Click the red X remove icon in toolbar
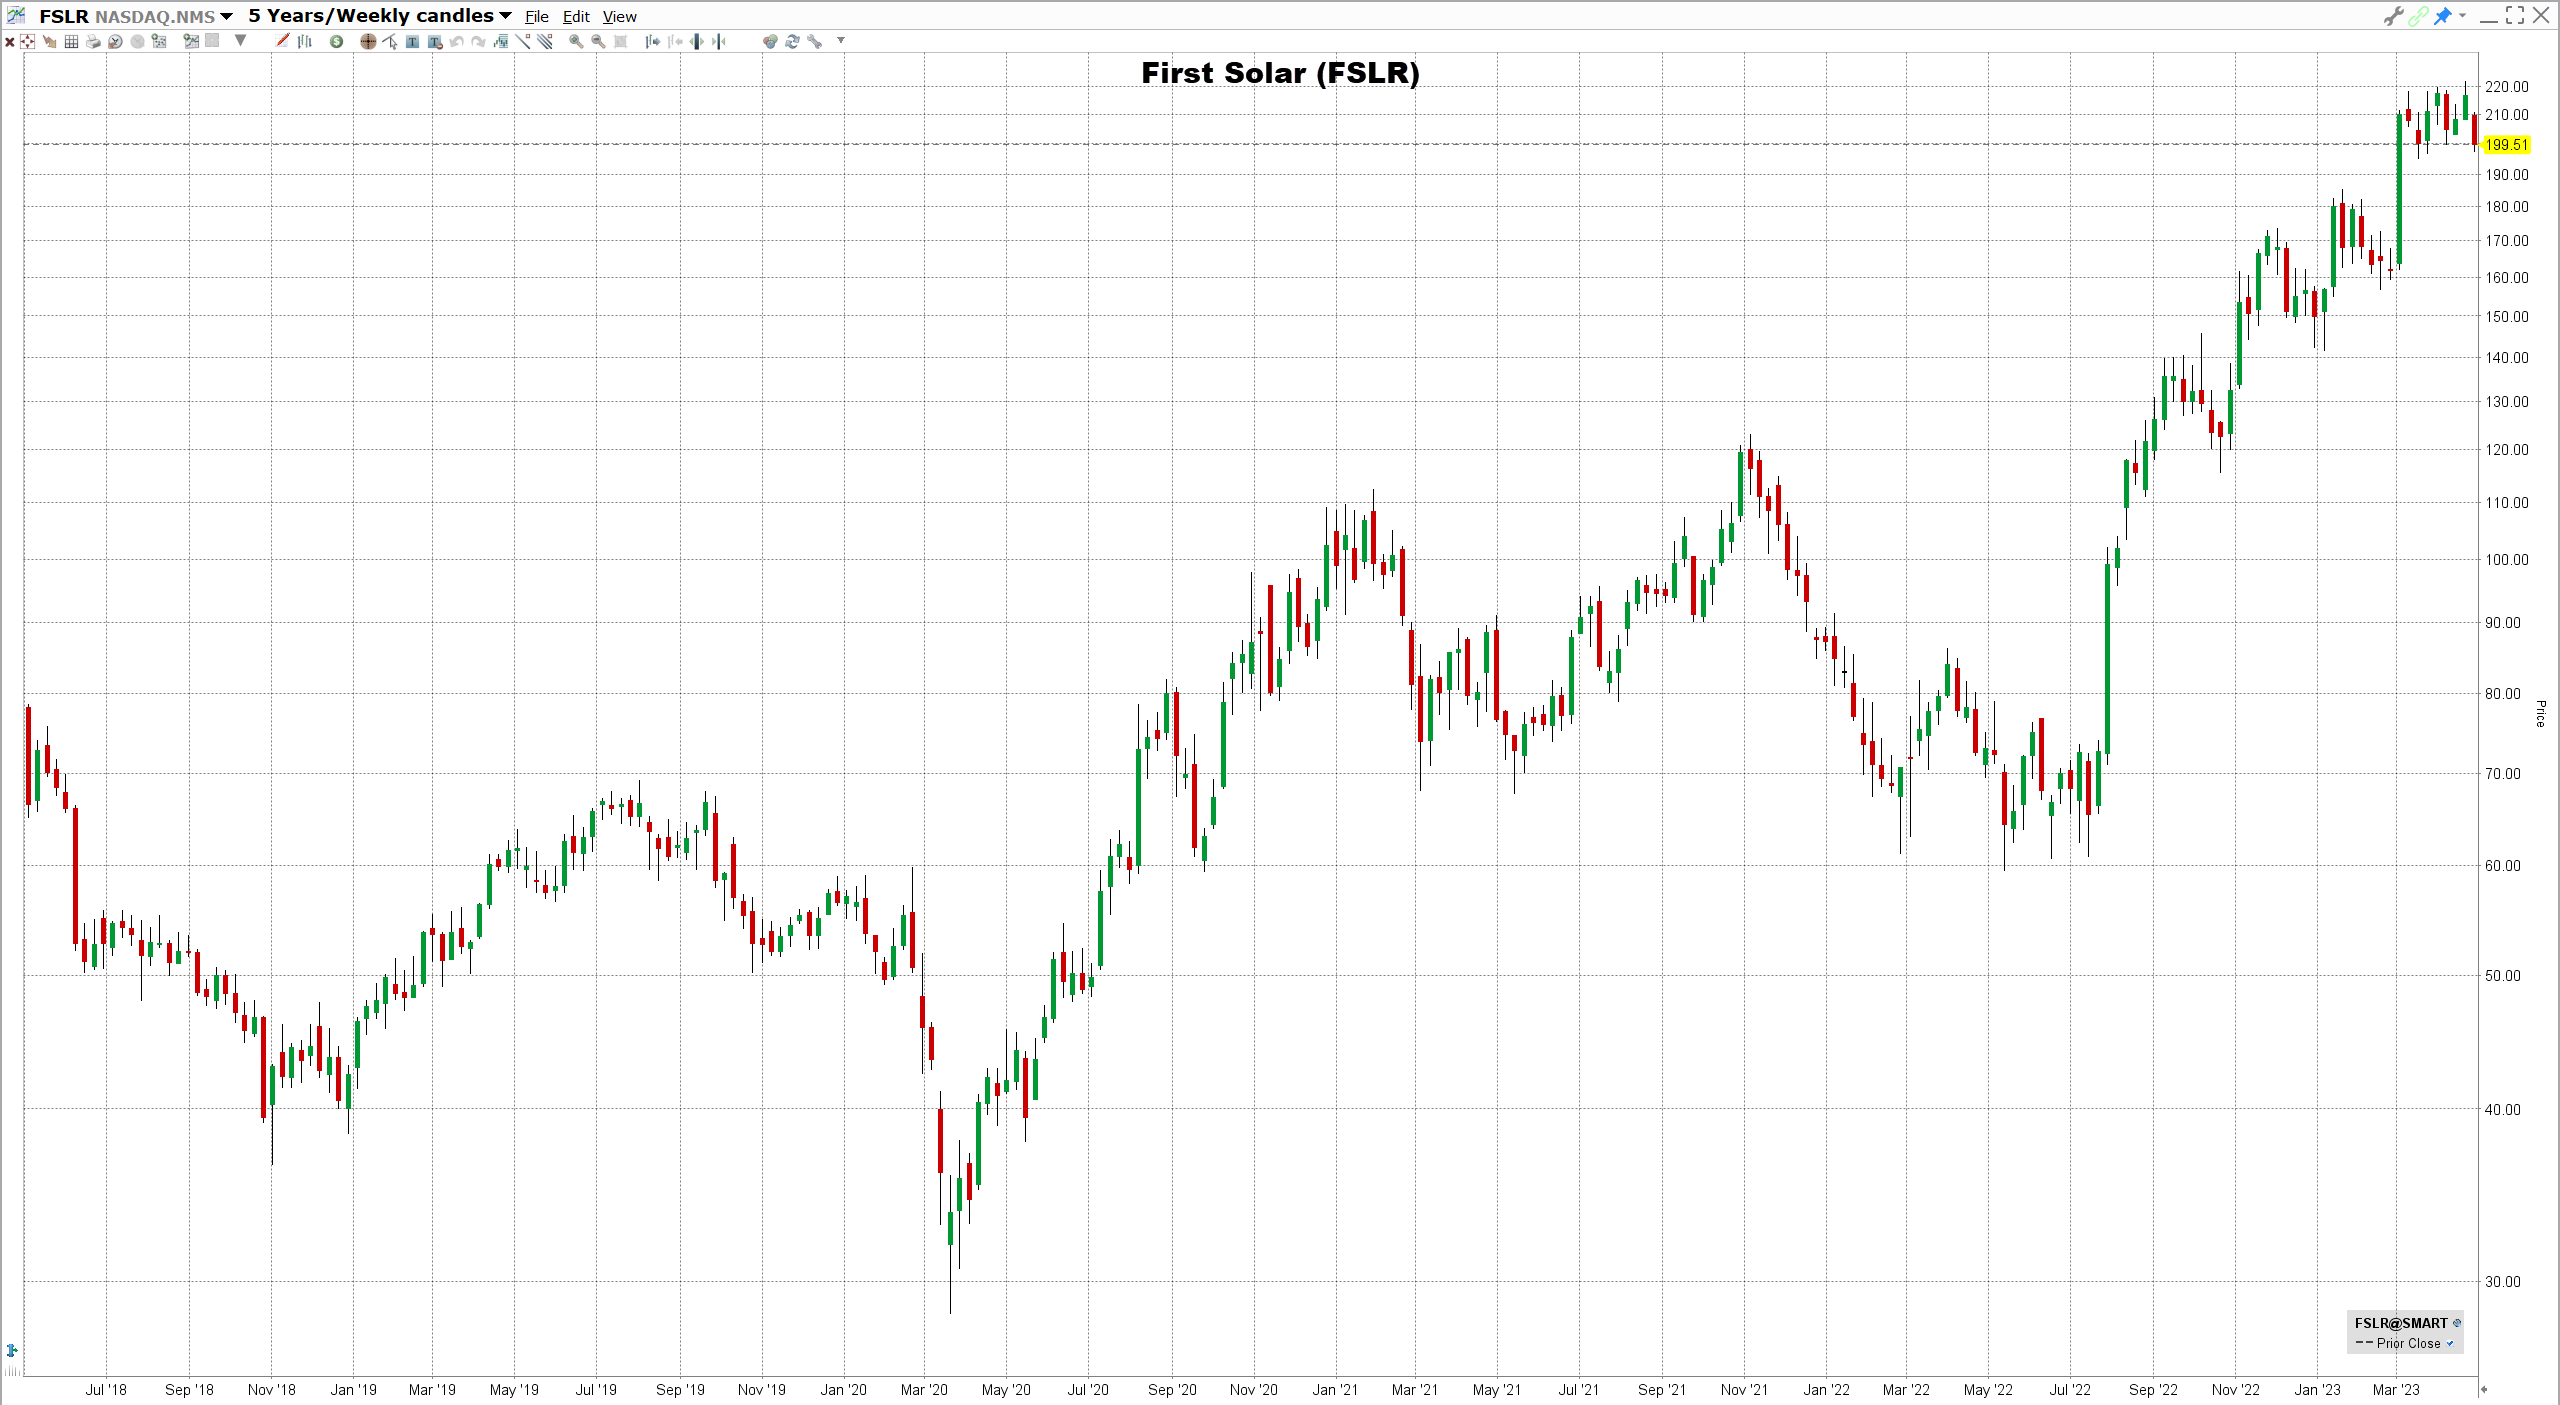This screenshot has width=2560, height=1405. [x=10, y=42]
